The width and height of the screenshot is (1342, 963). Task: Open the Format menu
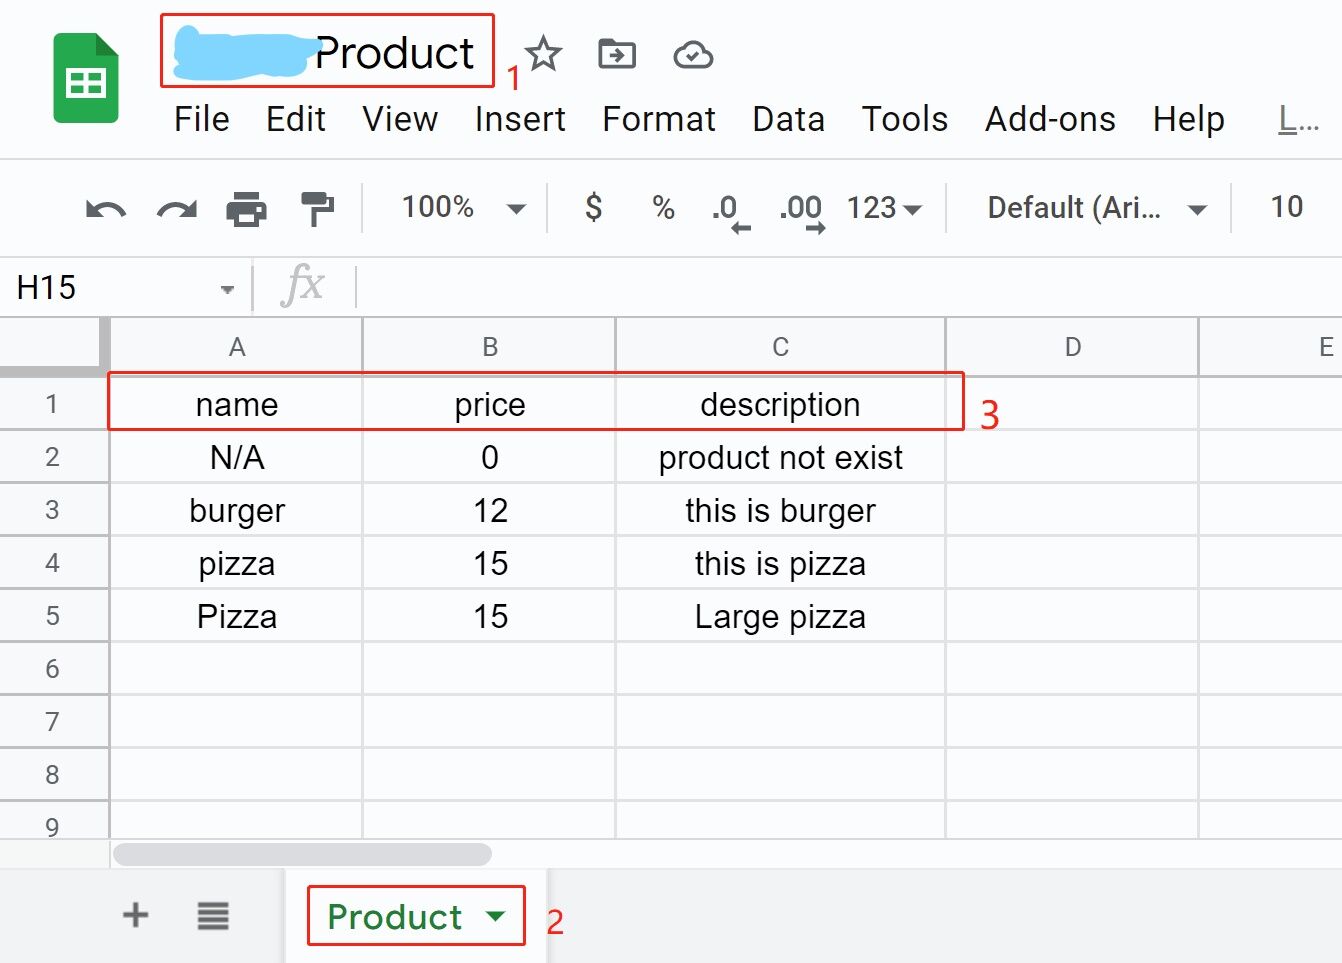658,119
